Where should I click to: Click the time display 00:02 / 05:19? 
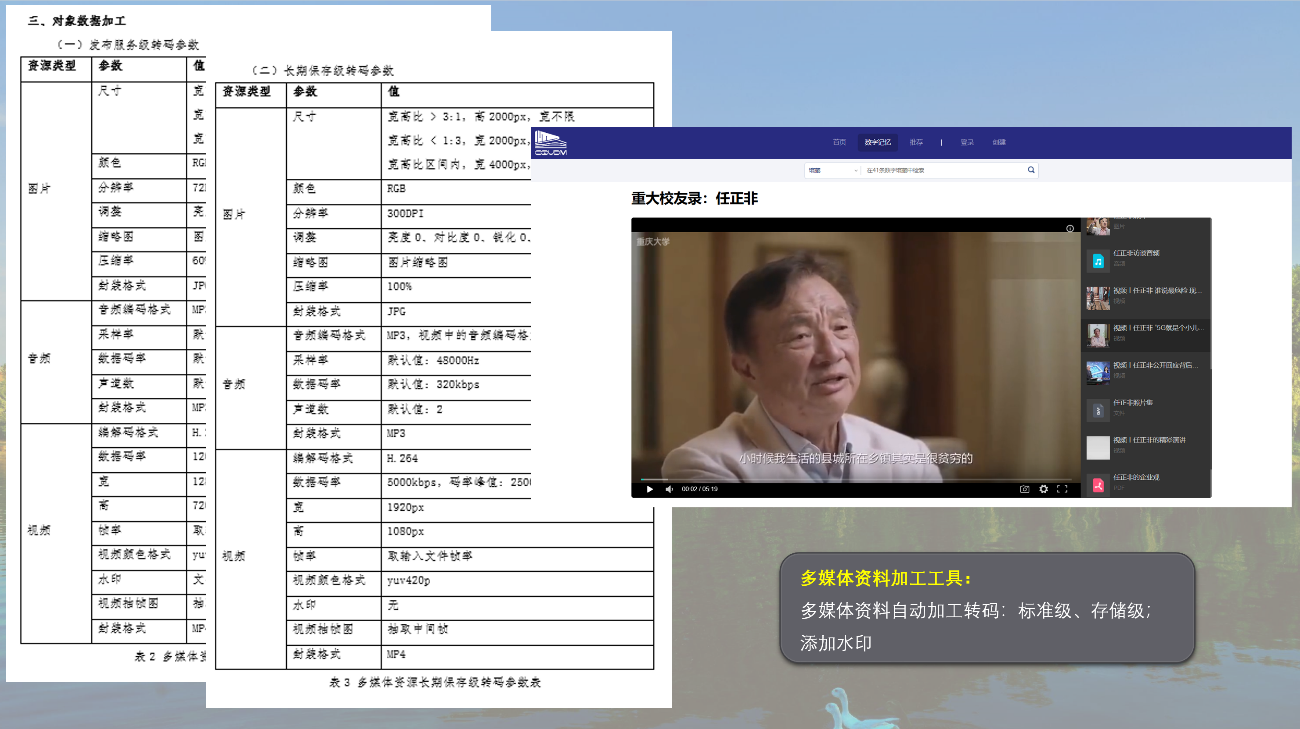700,489
